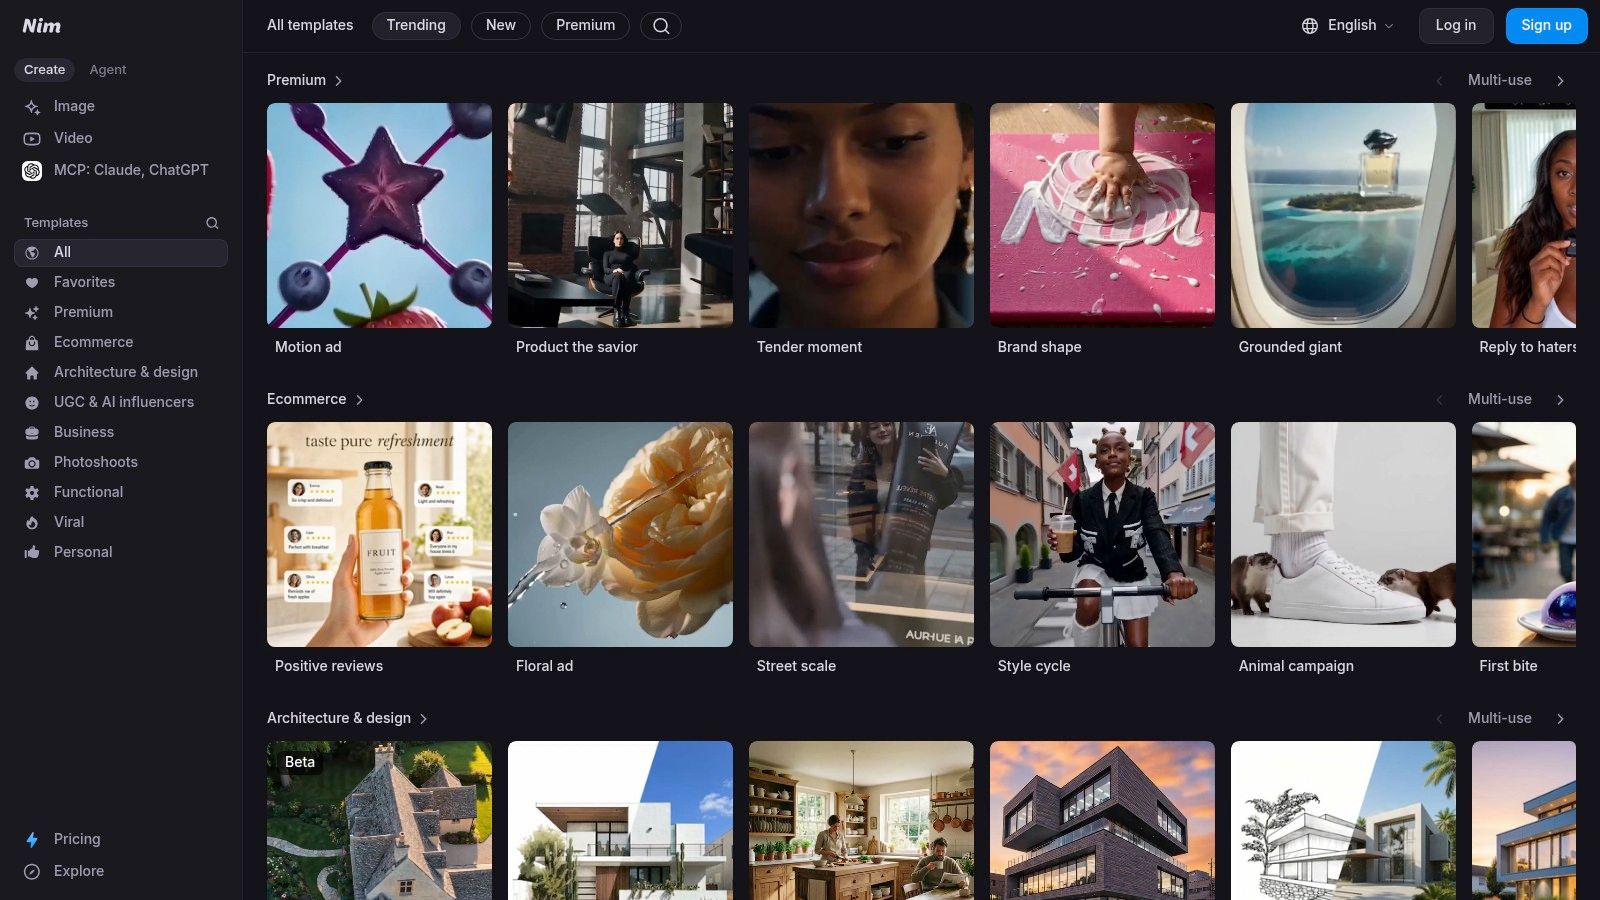Switch to Agent mode

point(107,70)
